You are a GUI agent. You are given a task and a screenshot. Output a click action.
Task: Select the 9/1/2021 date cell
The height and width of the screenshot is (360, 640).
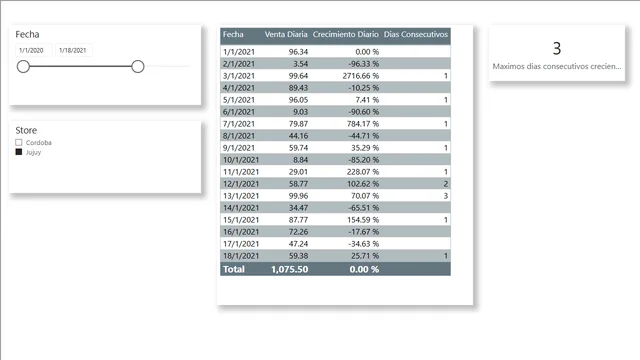[239, 148]
